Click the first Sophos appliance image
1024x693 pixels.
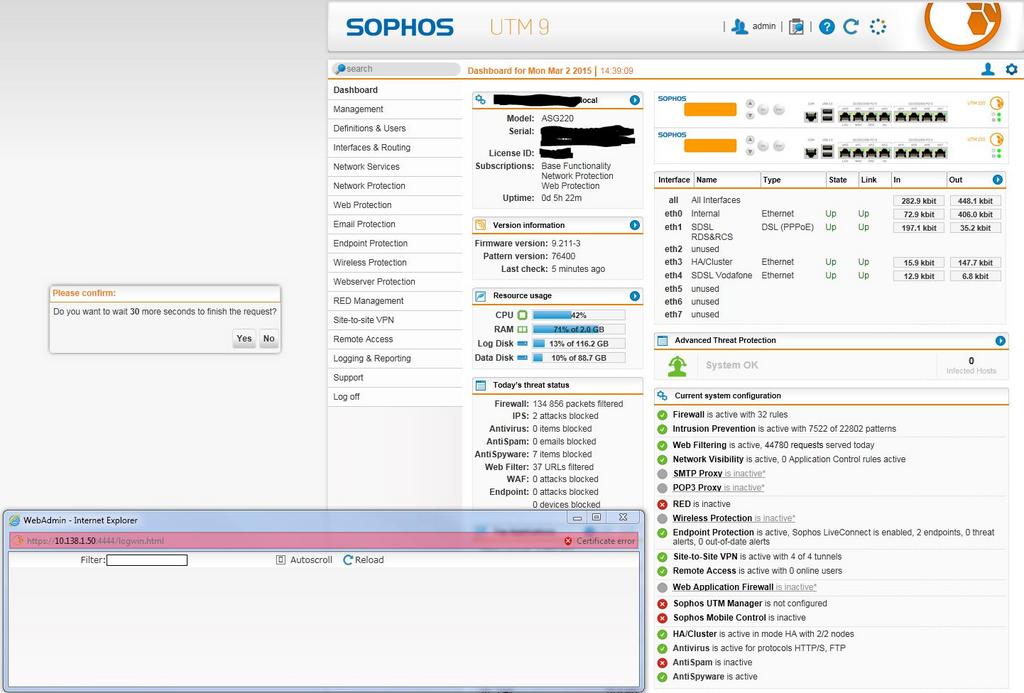[831, 109]
